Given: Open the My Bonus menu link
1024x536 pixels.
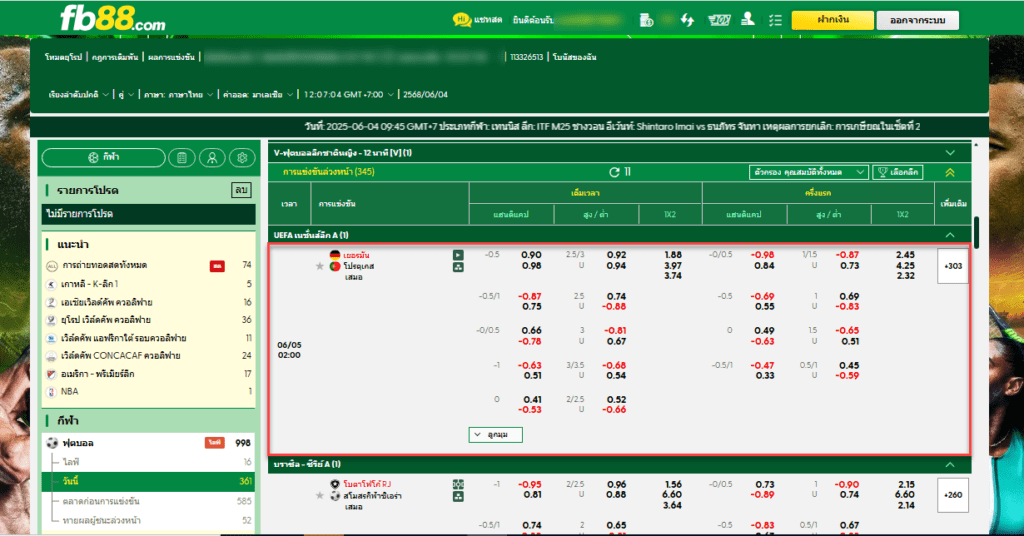Looking at the screenshot, I should click(x=575, y=57).
